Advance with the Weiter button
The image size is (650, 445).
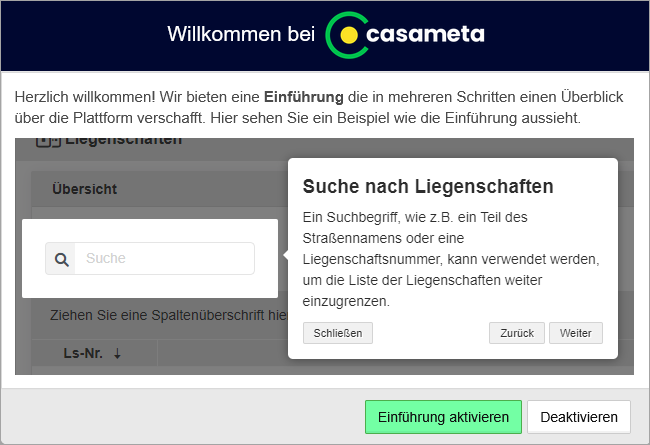pos(576,333)
